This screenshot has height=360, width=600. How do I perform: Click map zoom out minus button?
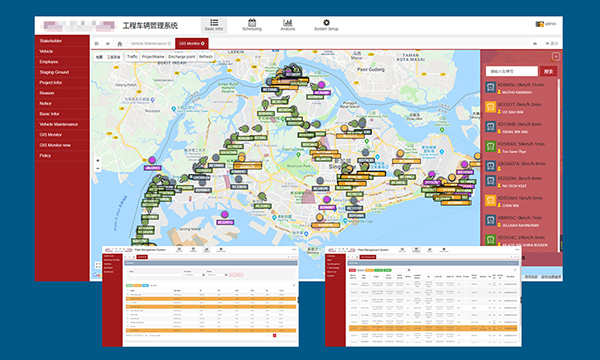click(98, 169)
